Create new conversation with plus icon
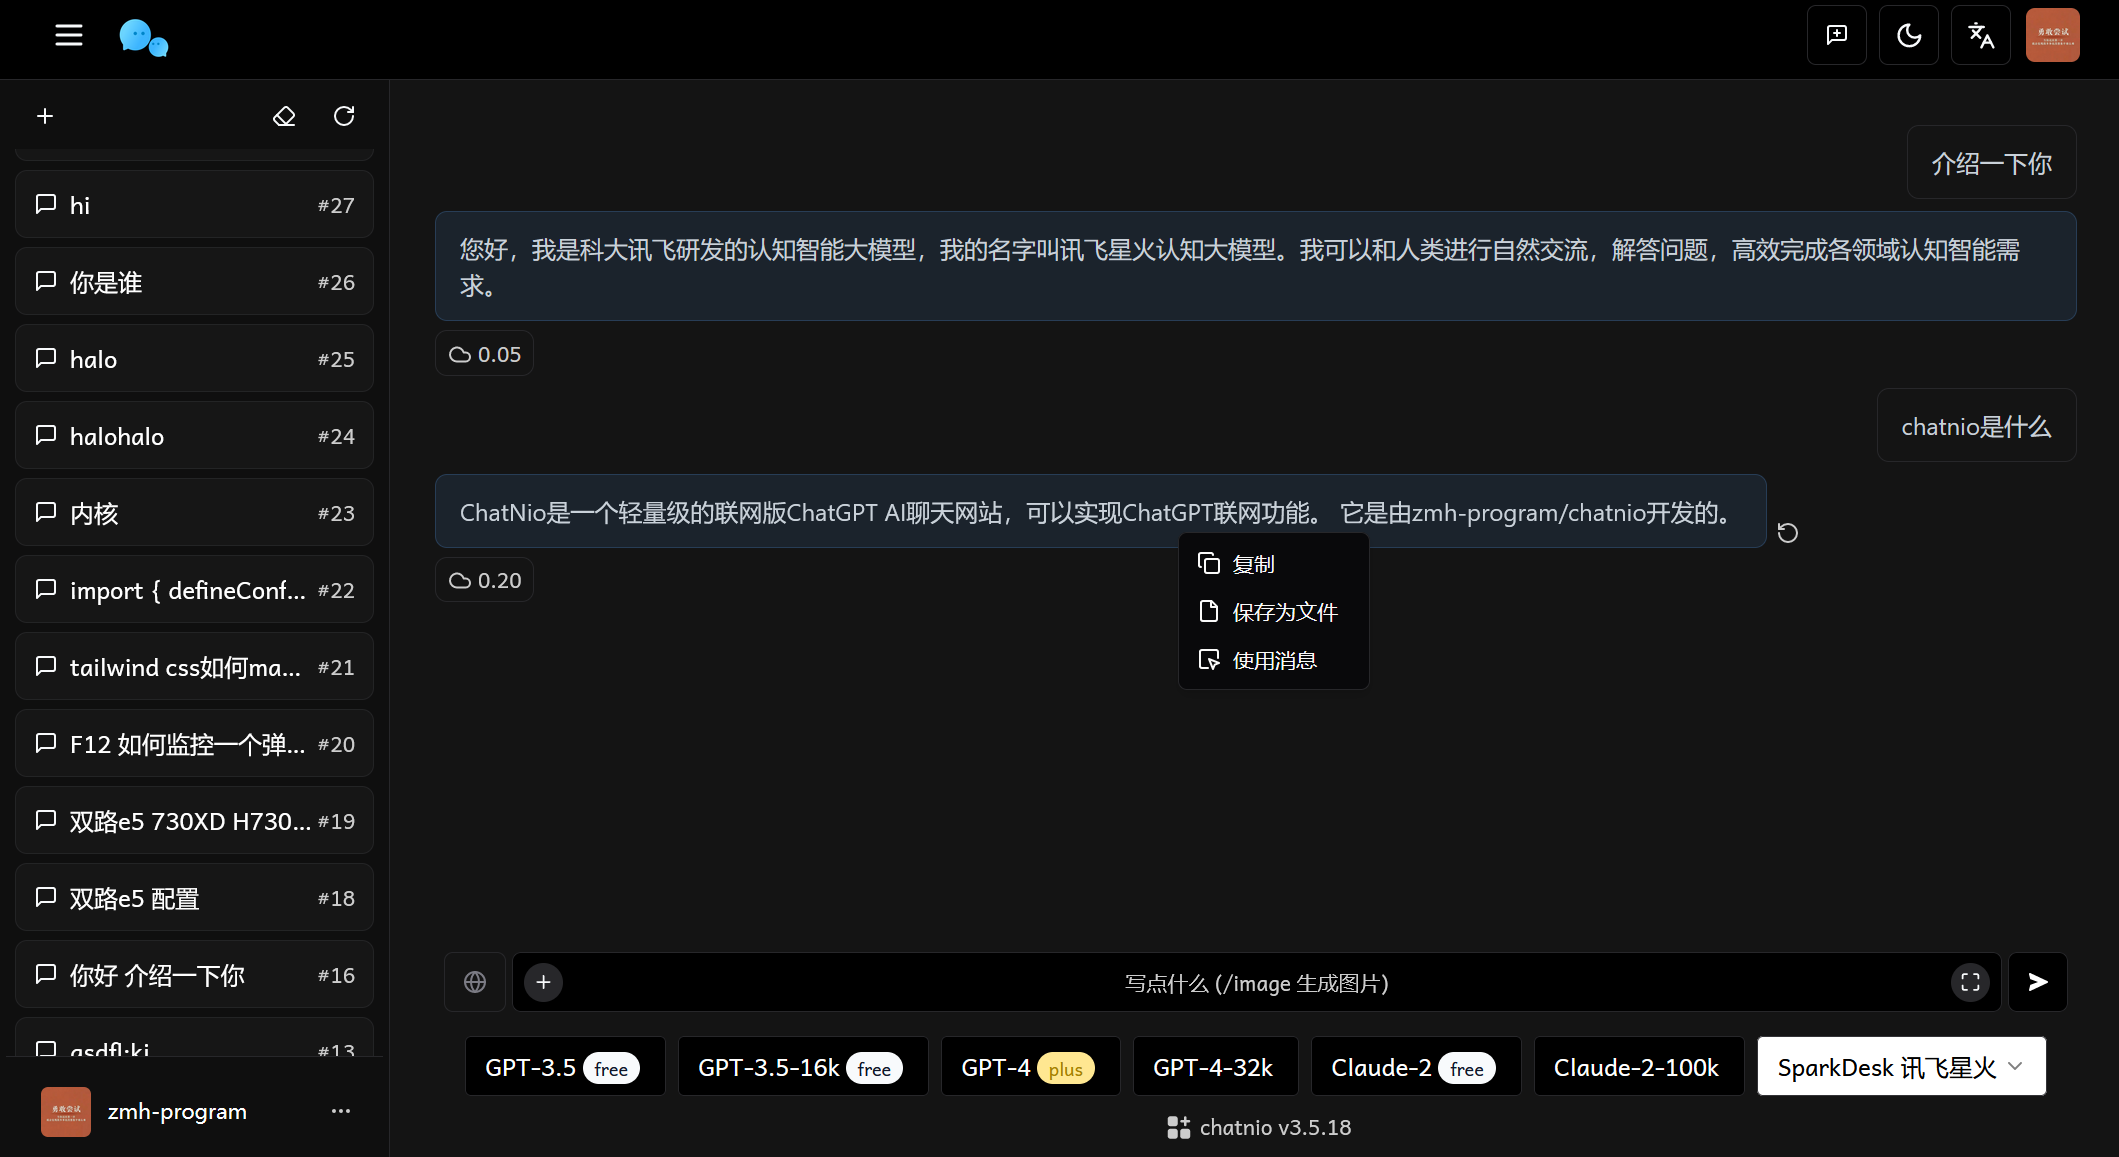The height and width of the screenshot is (1157, 2119). pos(45,116)
